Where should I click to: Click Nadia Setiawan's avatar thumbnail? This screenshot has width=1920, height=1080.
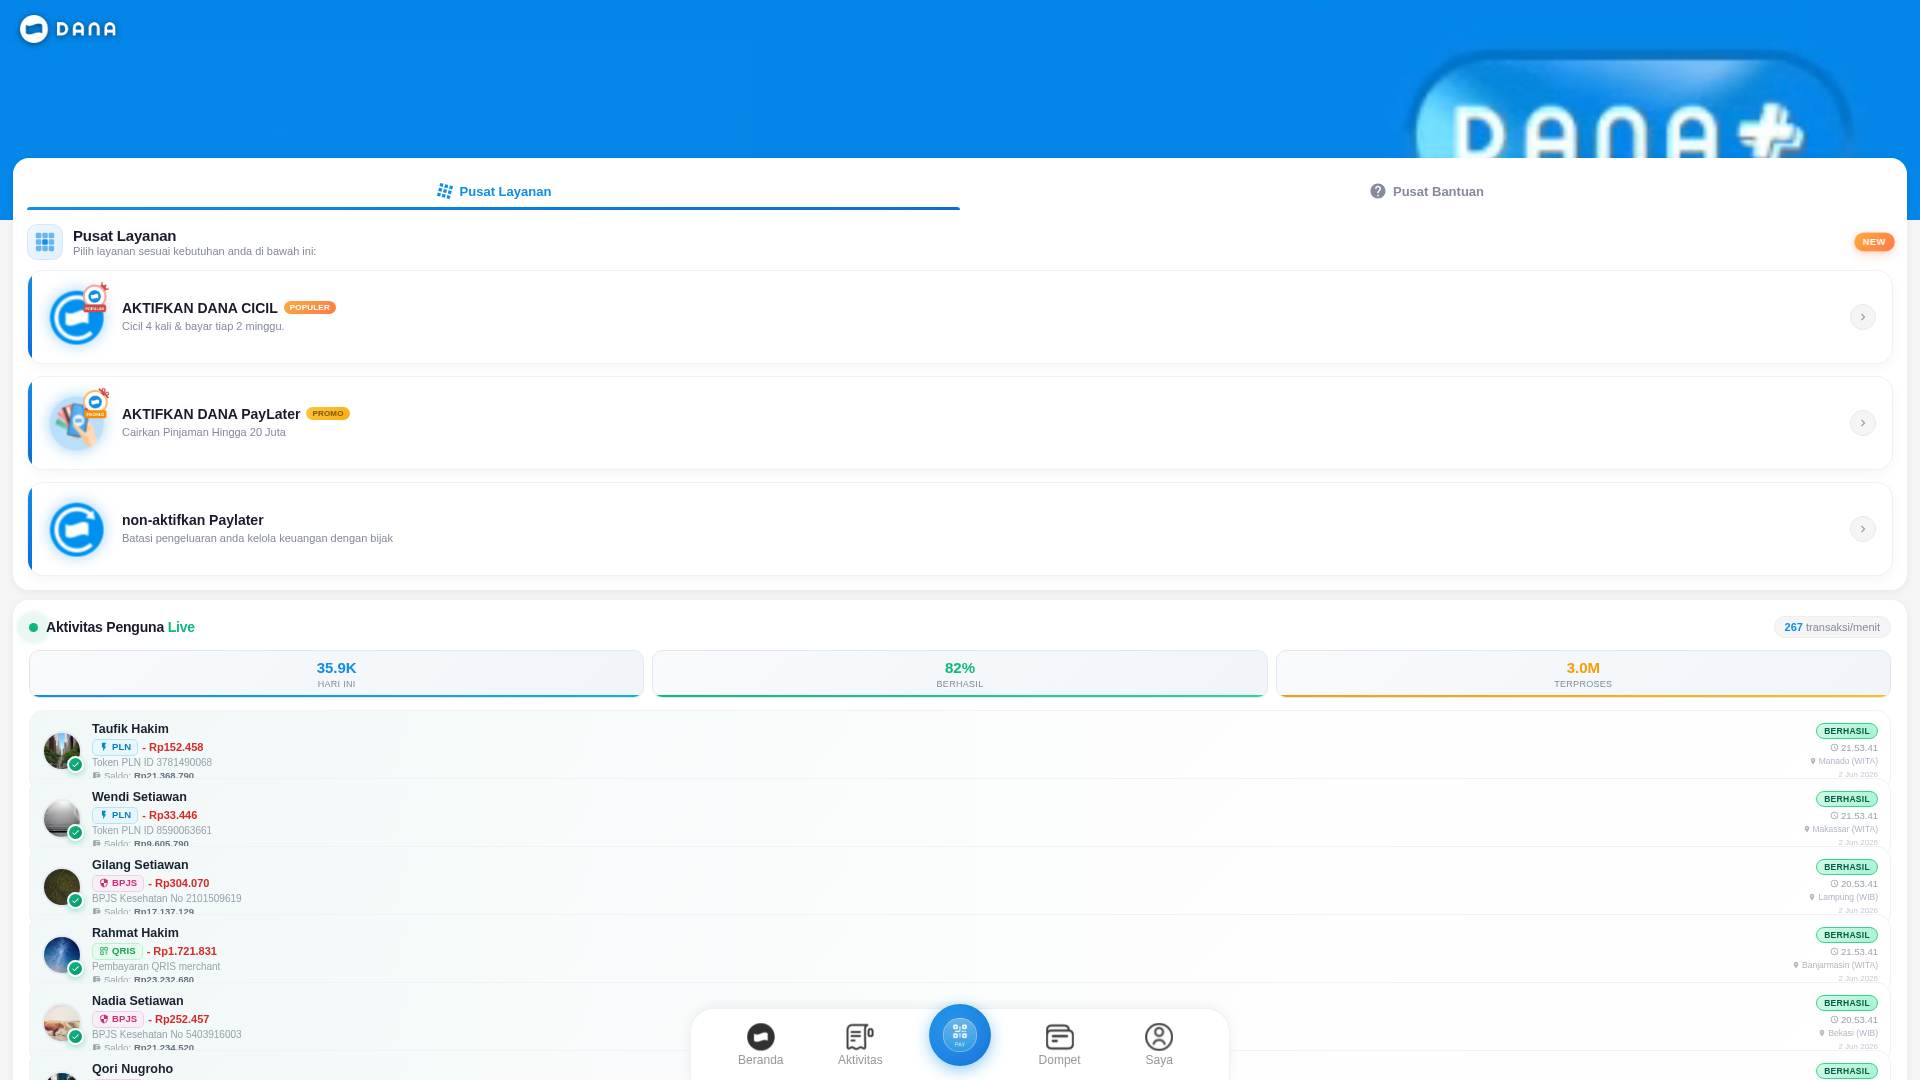(62, 1023)
